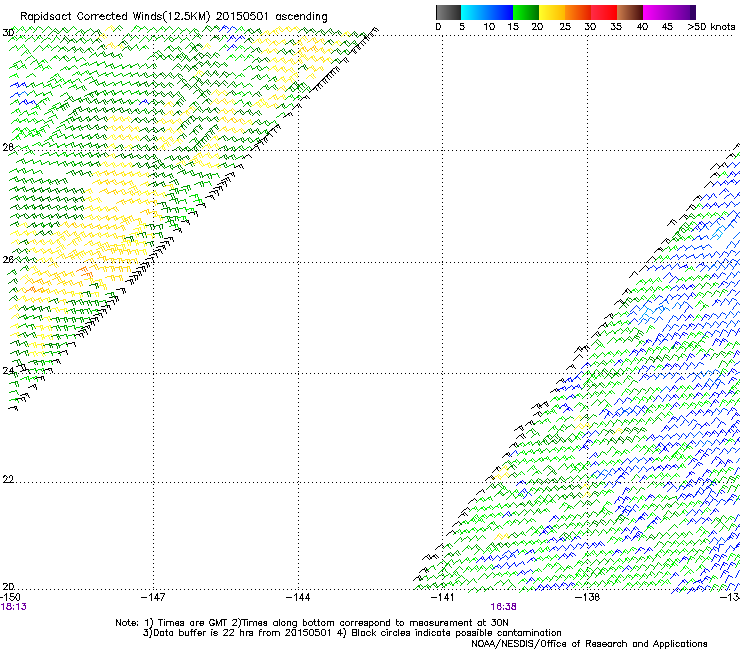
Task: Click latitude label '26'
Action: click(8, 260)
